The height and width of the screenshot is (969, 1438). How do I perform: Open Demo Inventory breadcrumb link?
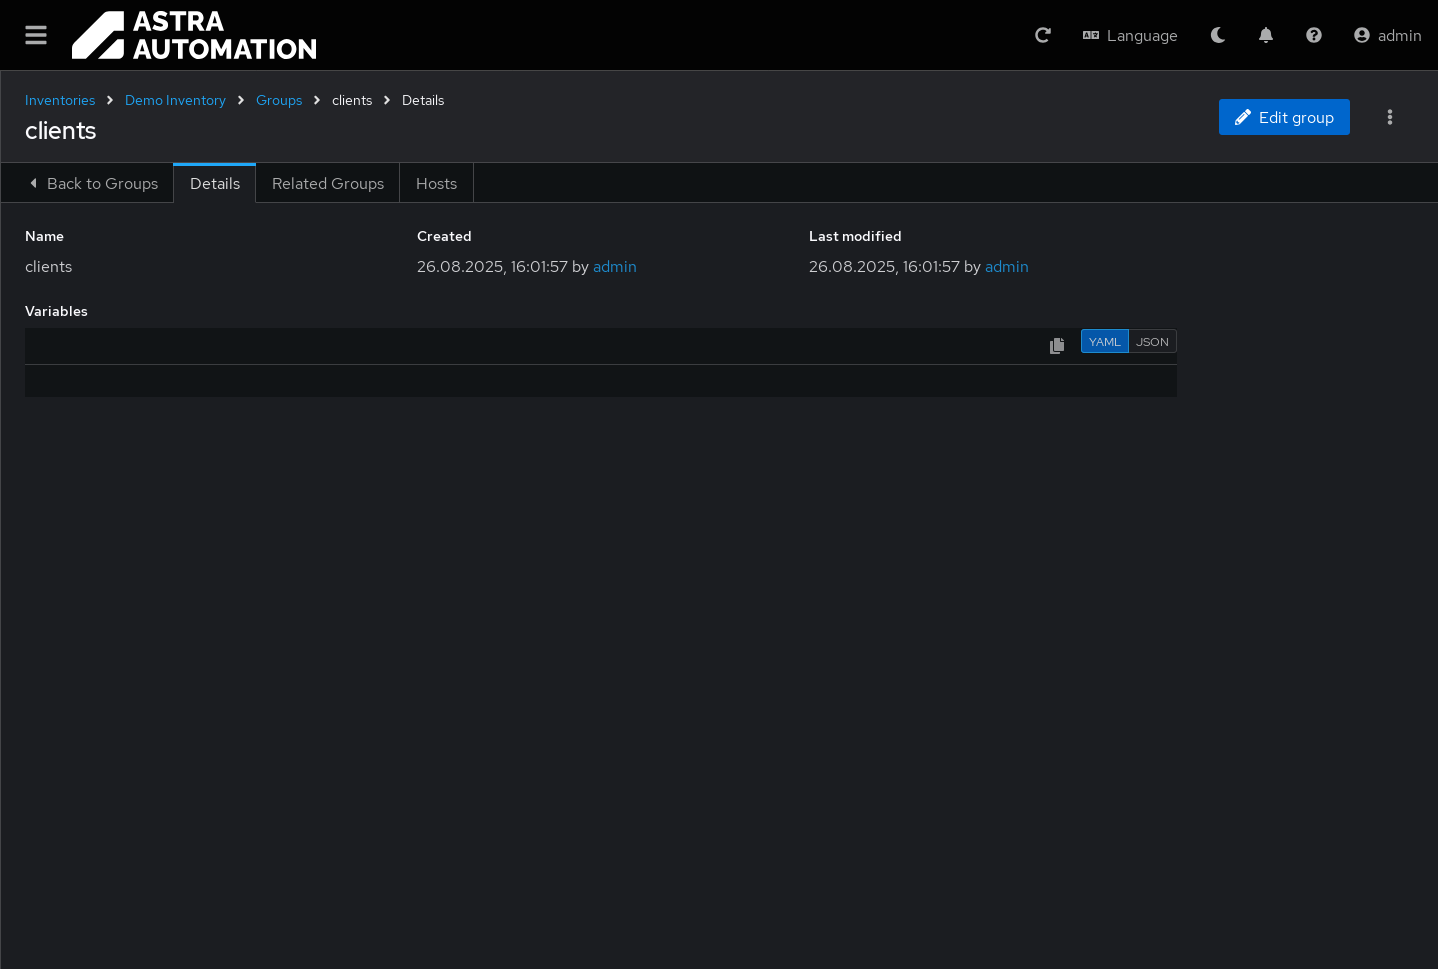[x=175, y=100]
